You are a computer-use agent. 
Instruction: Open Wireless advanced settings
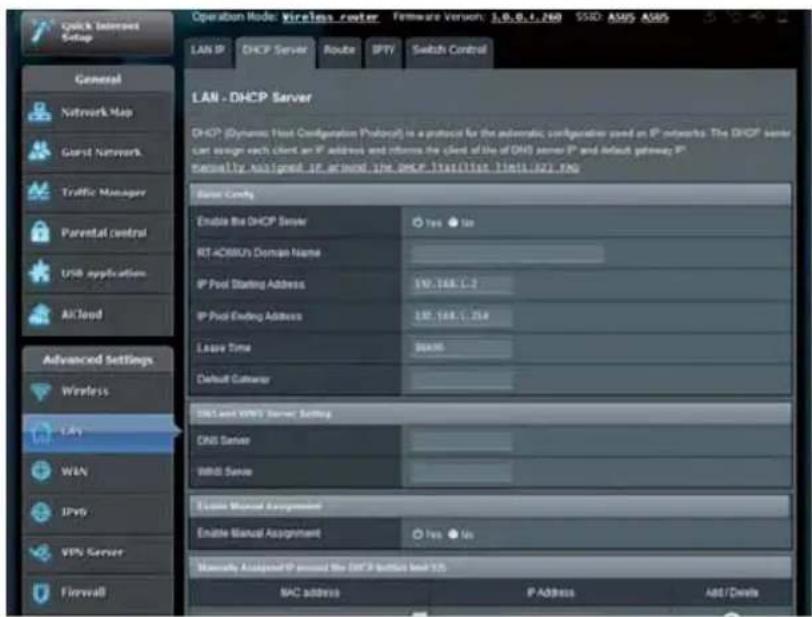[98, 391]
